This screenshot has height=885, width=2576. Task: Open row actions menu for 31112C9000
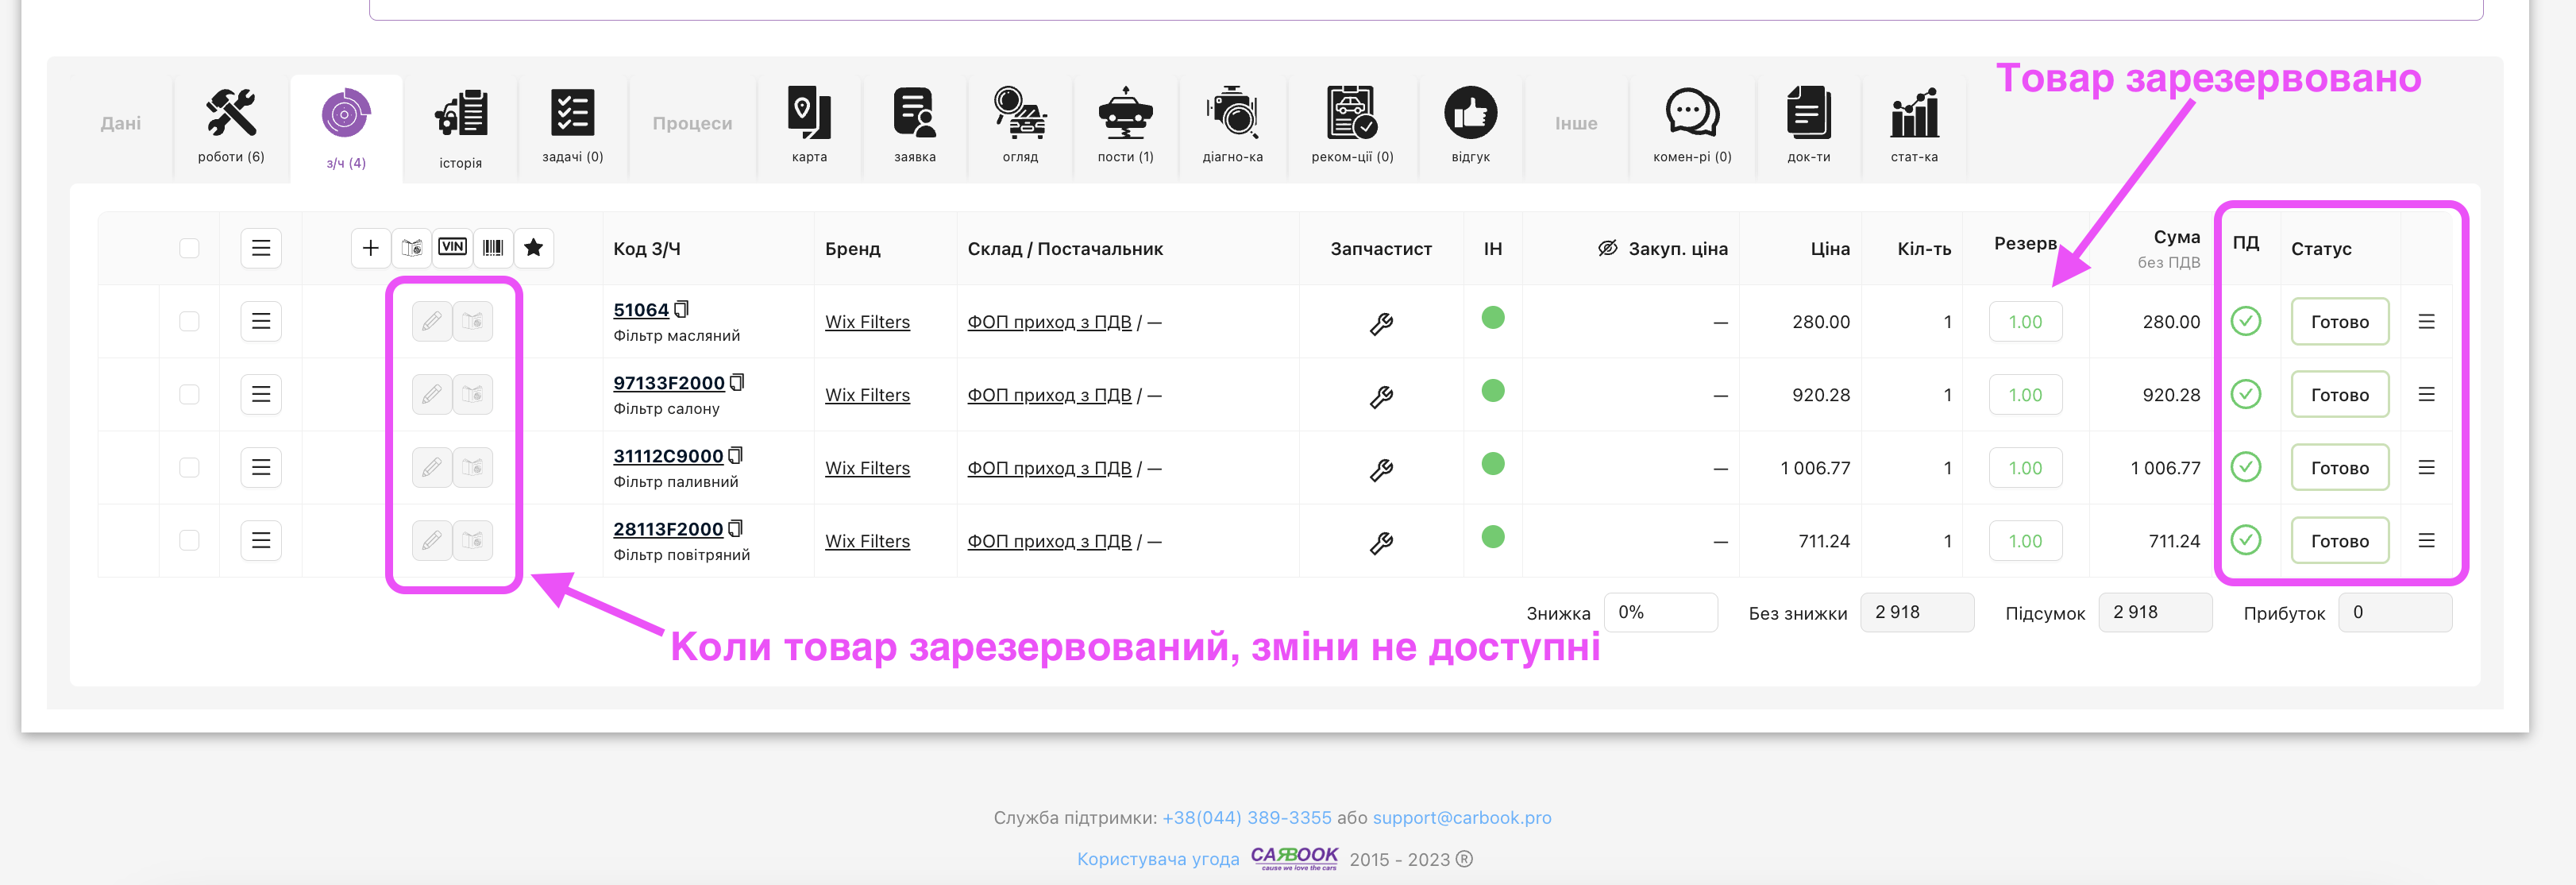(x=261, y=467)
